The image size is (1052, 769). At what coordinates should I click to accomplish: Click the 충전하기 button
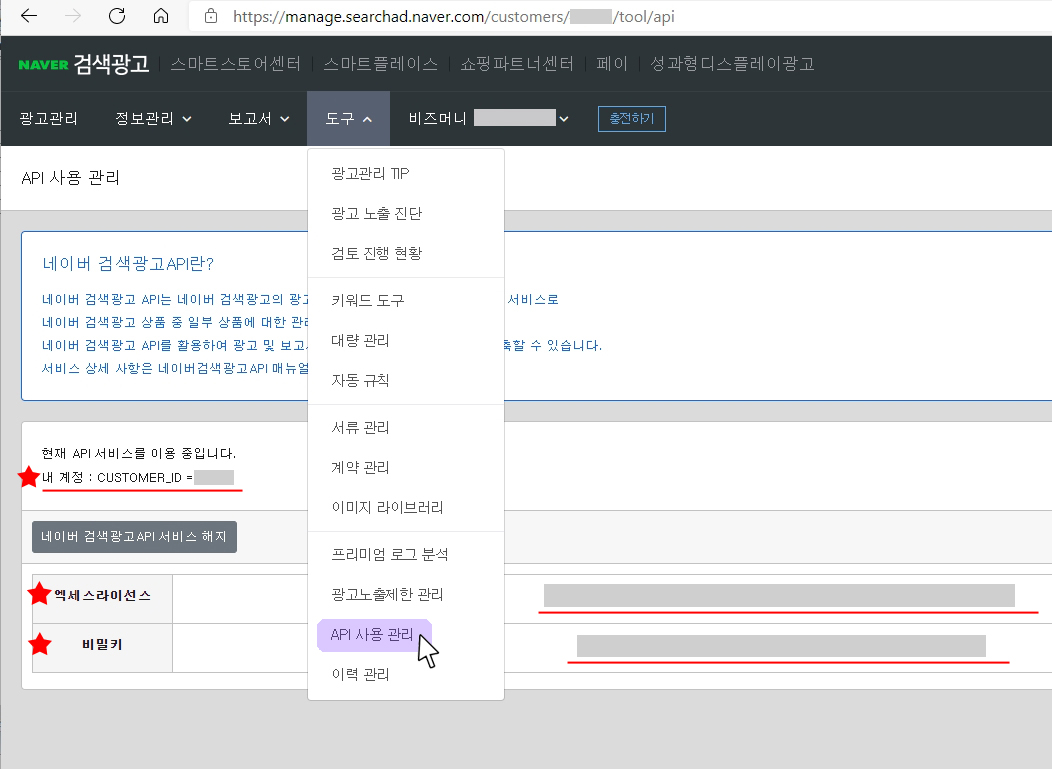pyautogui.click(x=631, y=119)
